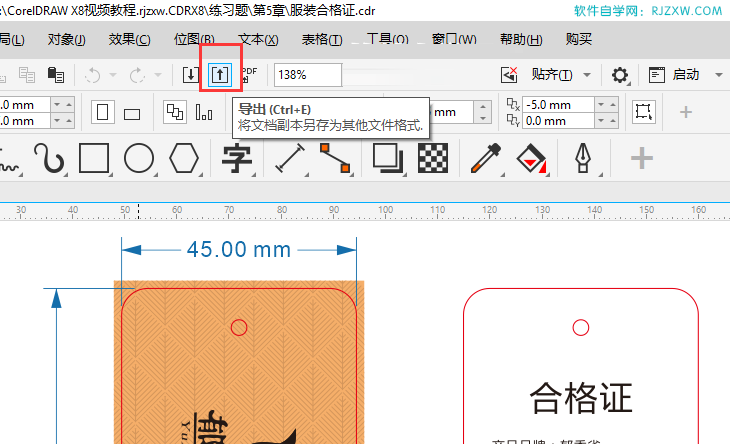Open the 帮助(H) menu
Image resolution: width=730 pixels, height=444 pixels.
point(521,40)
